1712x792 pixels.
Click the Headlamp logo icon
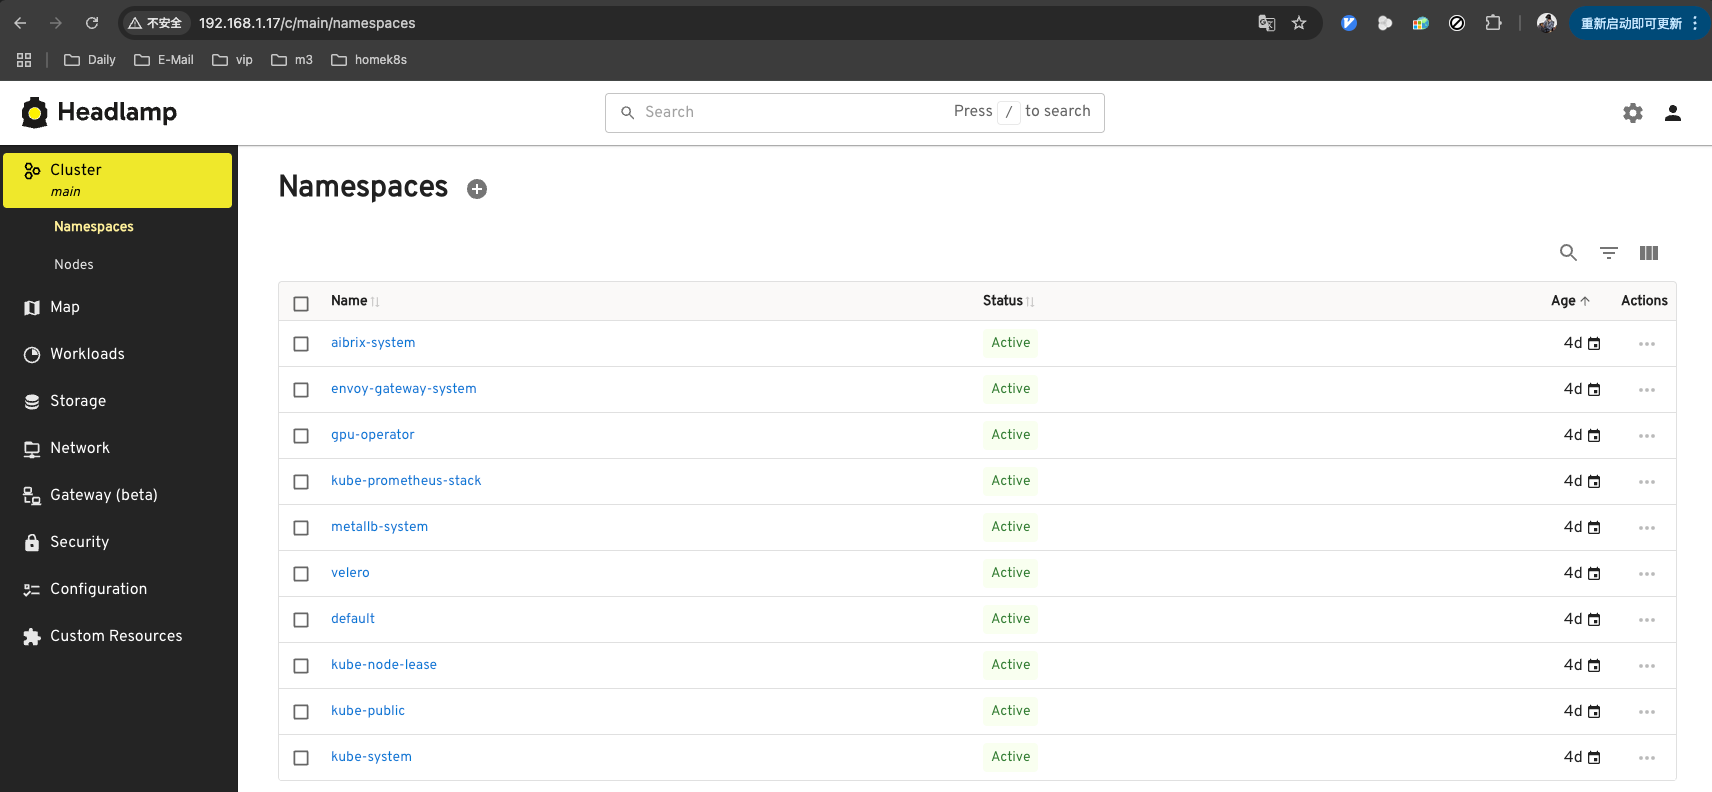(35, 113)
